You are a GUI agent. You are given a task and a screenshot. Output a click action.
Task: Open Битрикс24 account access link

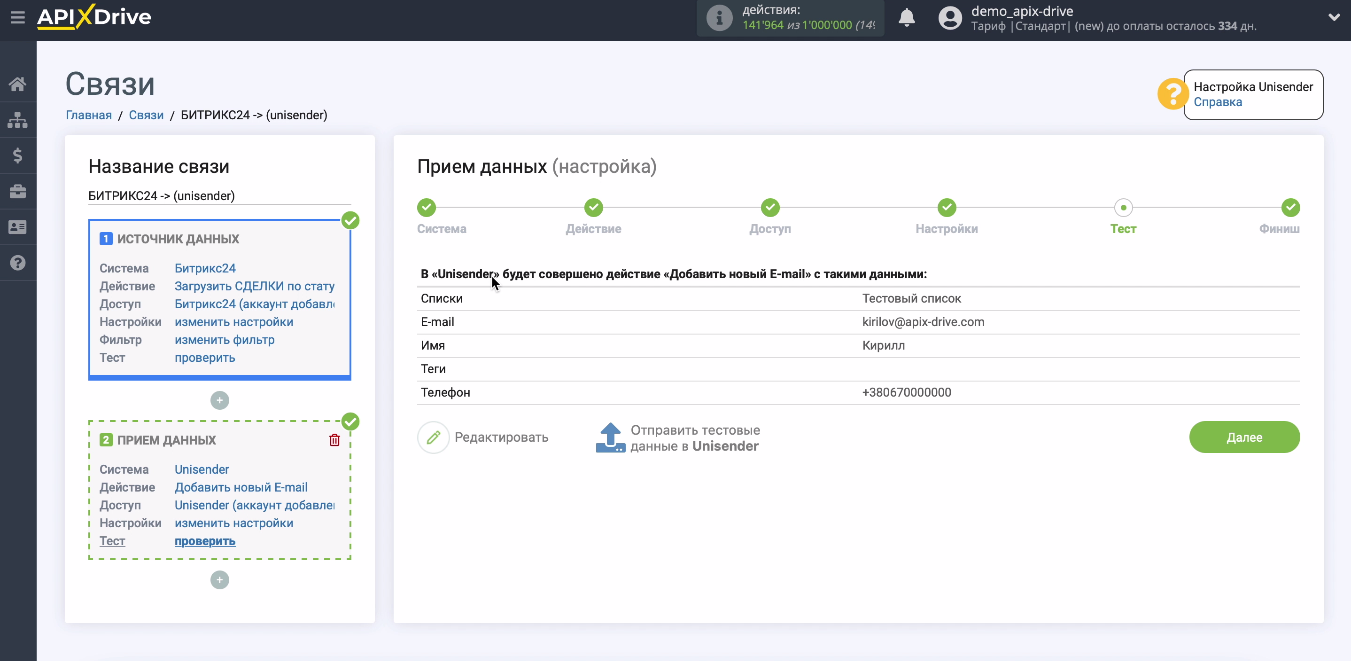point(255,304)
